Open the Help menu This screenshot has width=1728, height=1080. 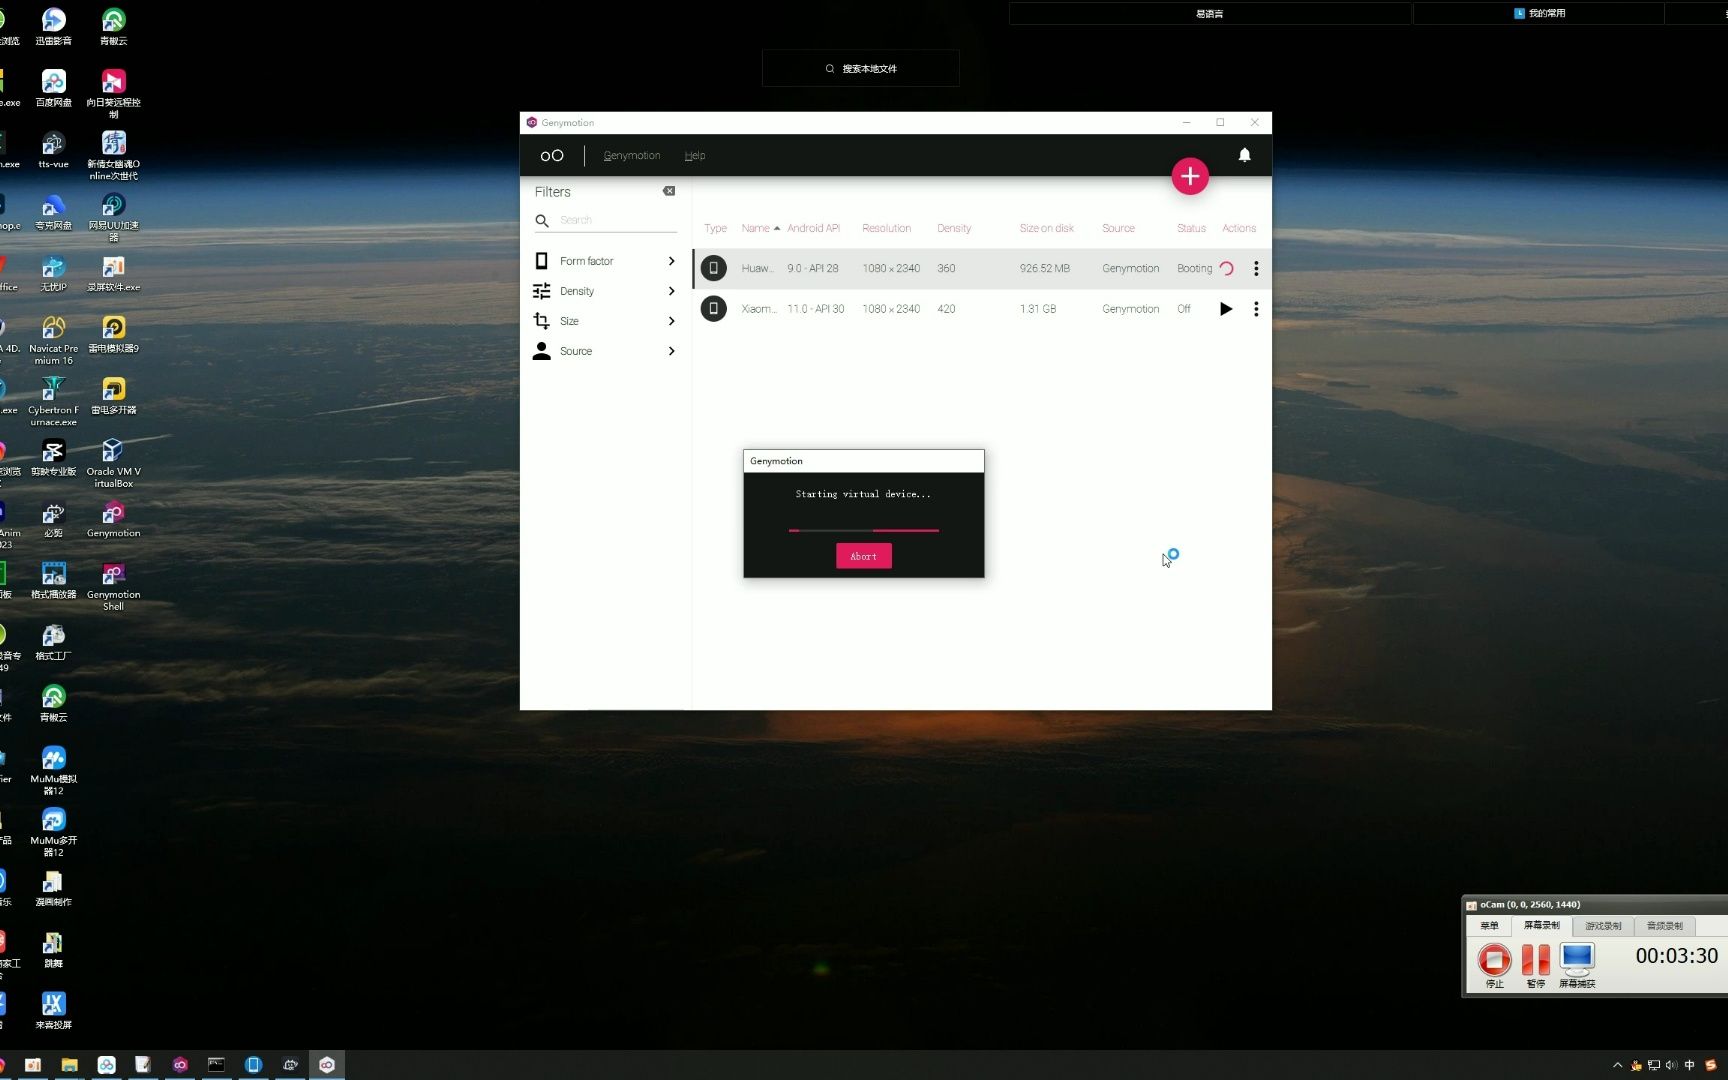[695, 156]
